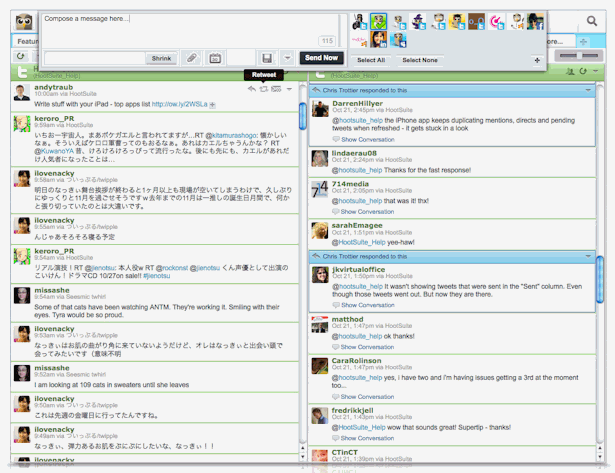Image resolution: width=615 pixels, height=473 pixels.
Task: Click the URL shortener input field
Action: tap(95, 58)
